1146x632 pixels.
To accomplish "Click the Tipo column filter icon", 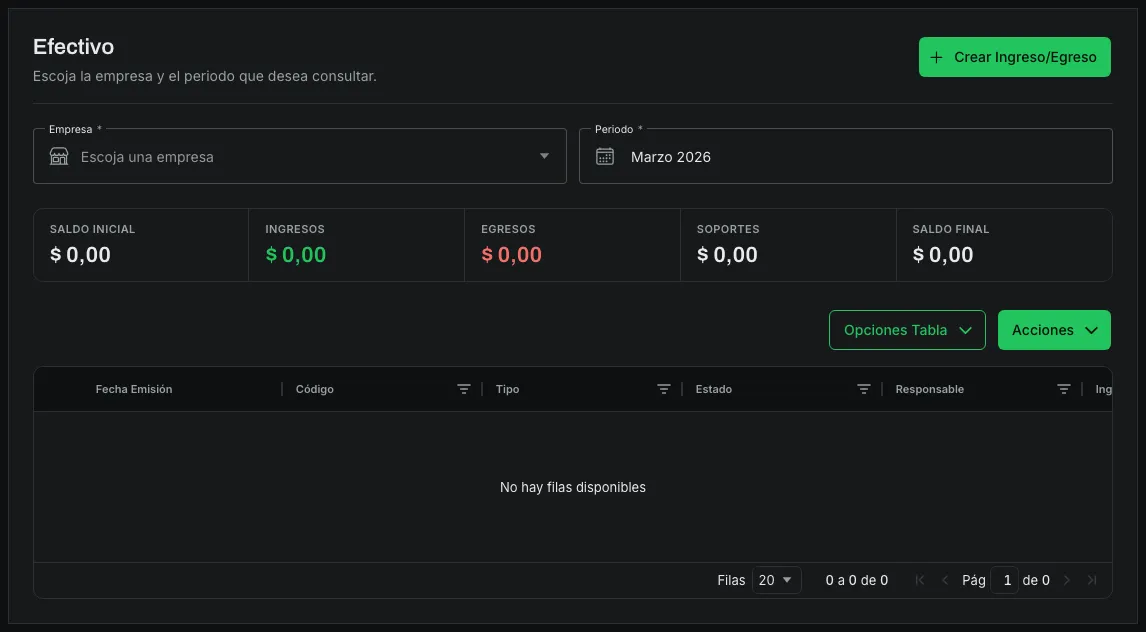I will (x=664, y=389).
